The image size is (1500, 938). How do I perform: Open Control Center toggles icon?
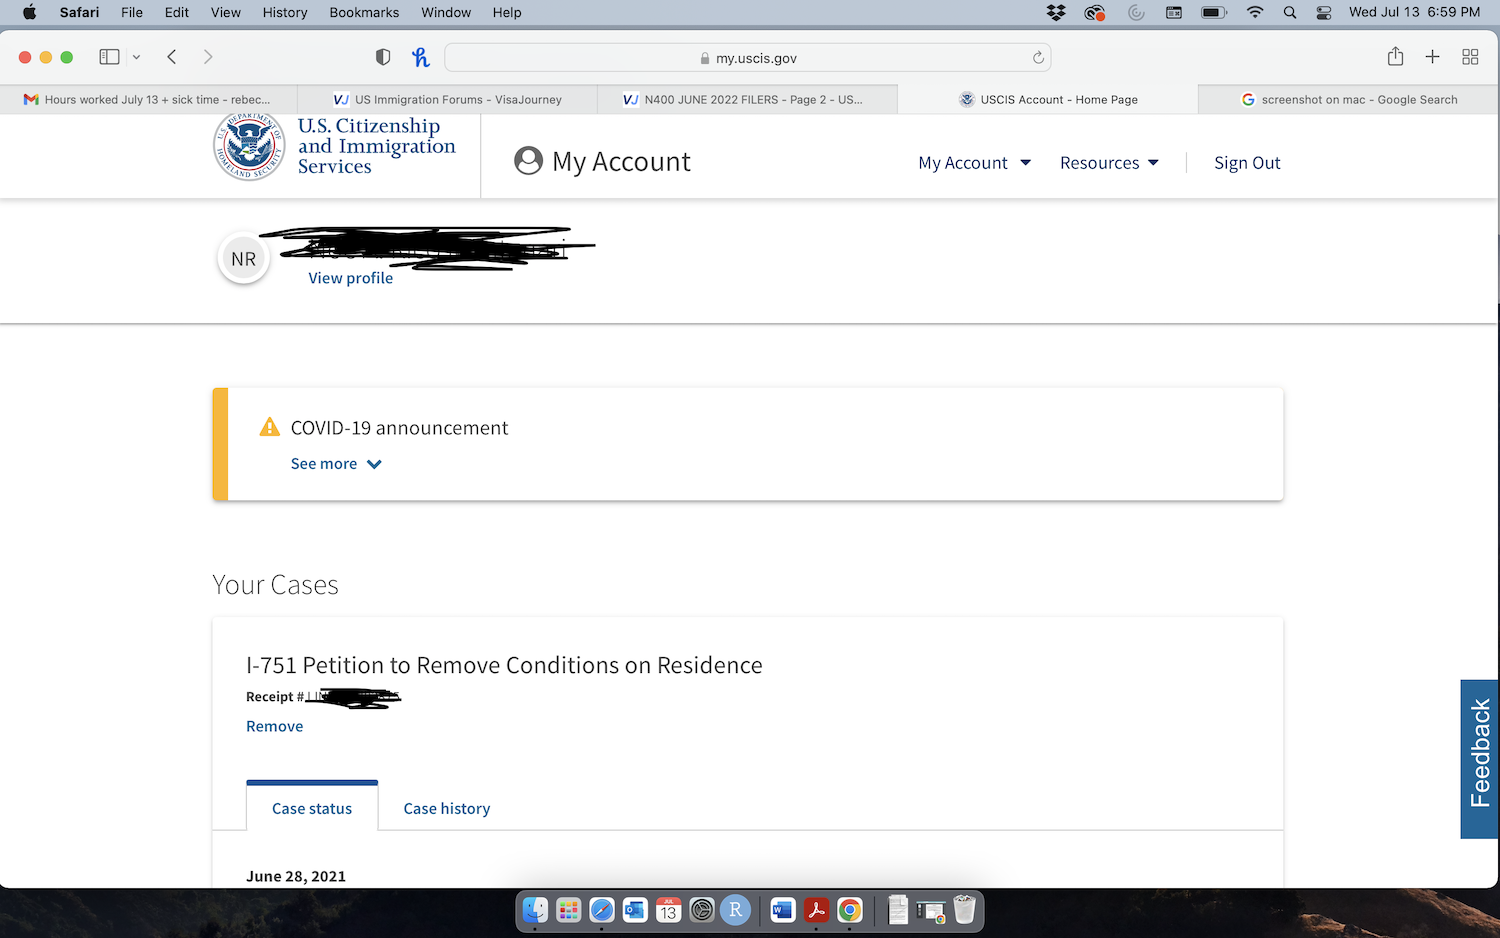click(1324, 12)
